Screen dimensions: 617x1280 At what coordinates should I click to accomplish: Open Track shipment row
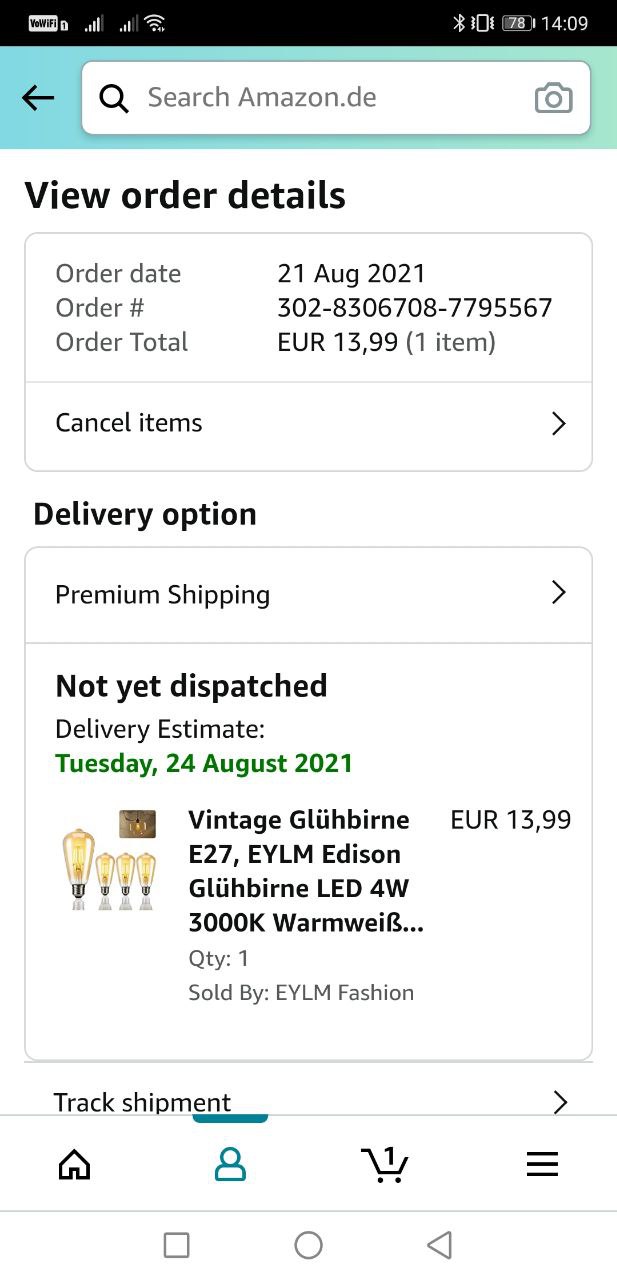click(x=142, y=1102)
